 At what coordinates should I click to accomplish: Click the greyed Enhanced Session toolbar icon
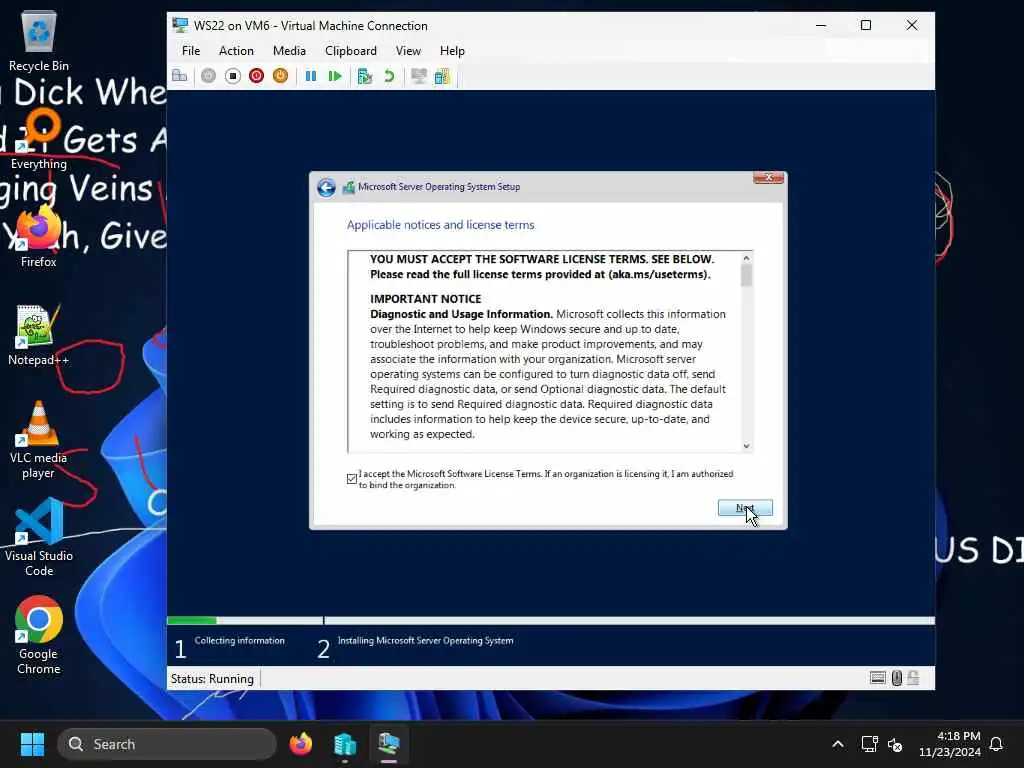(419, 76)
